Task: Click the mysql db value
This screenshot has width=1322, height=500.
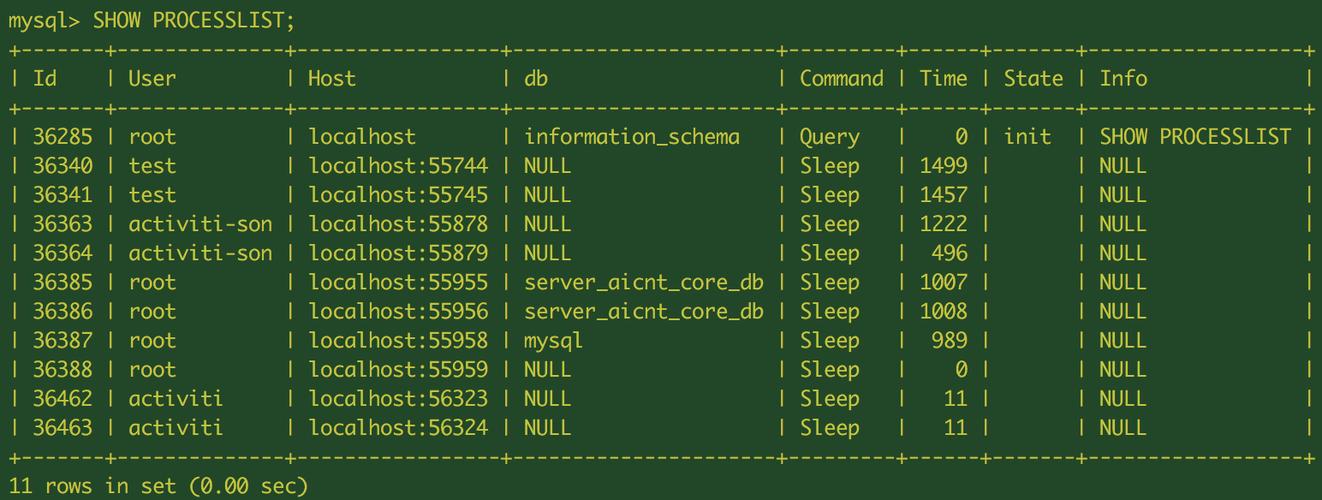Action: (x=554, y=340)
